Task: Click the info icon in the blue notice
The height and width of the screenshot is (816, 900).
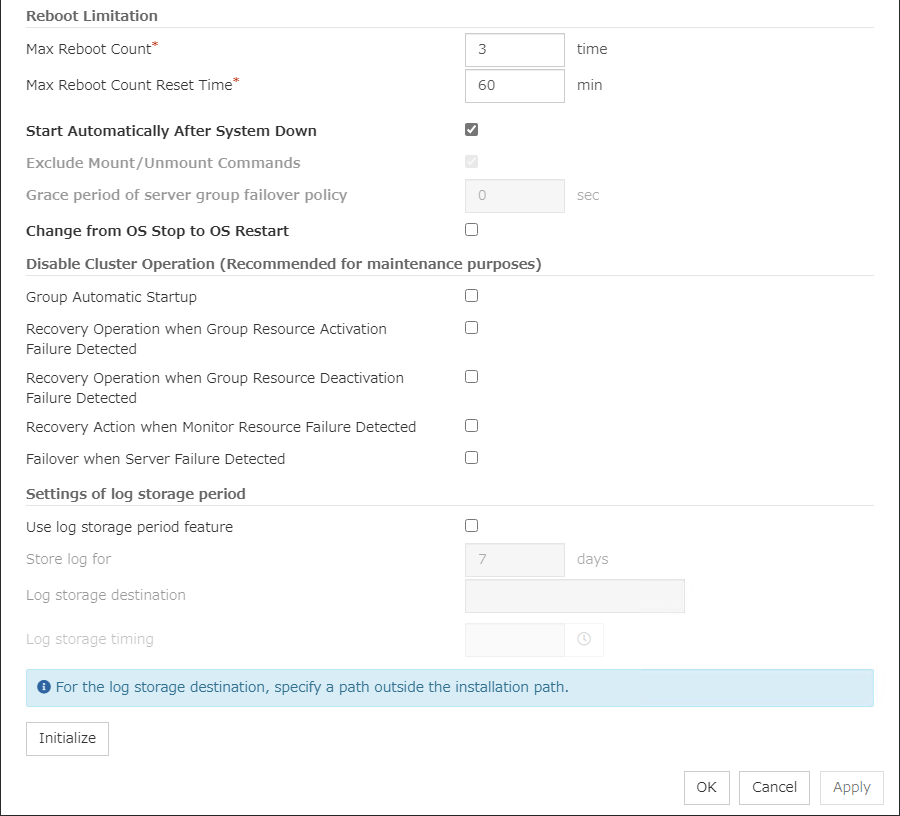Action: tap(44, 688)
